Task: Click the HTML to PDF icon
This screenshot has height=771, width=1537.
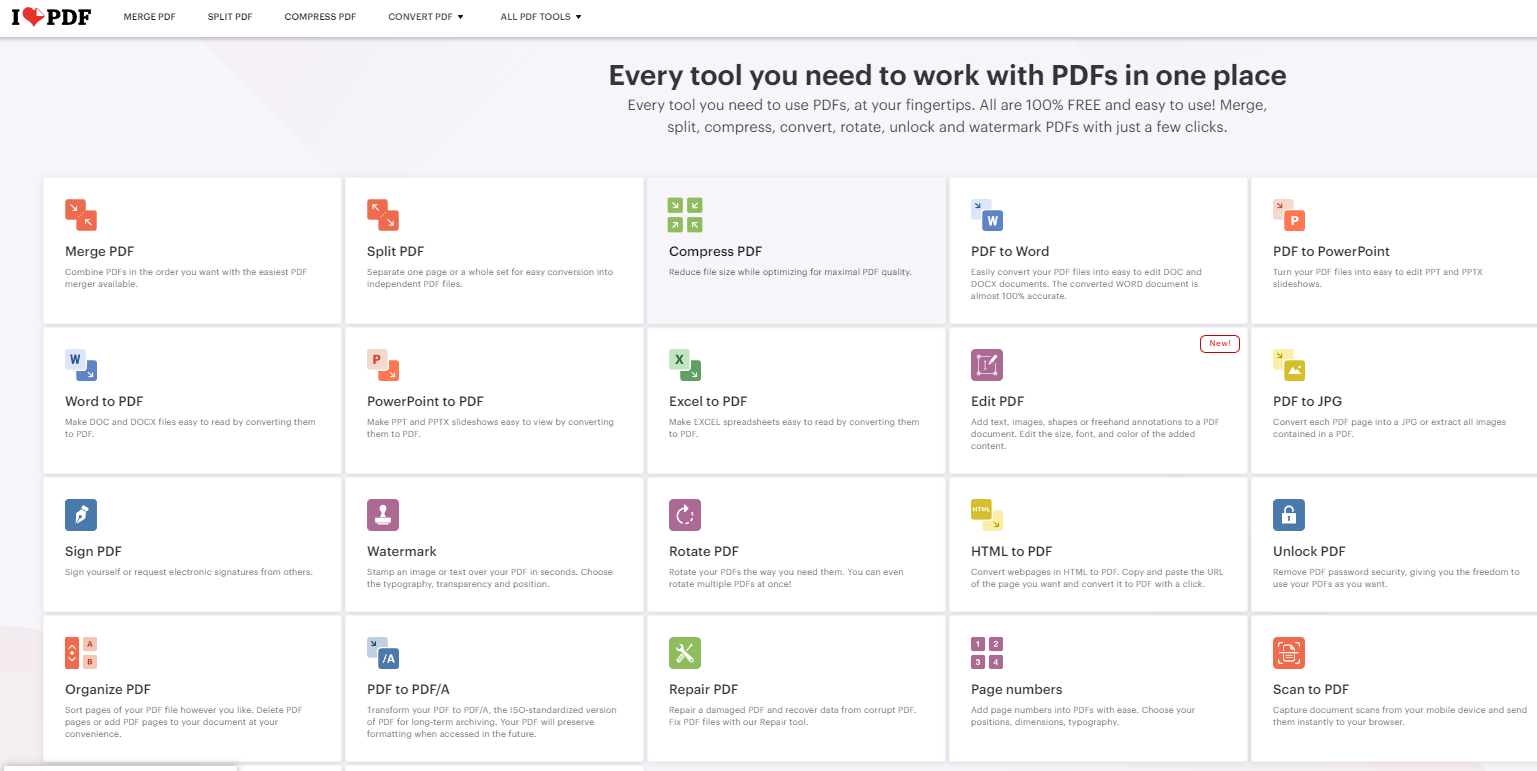Action: tap(987, 515)
